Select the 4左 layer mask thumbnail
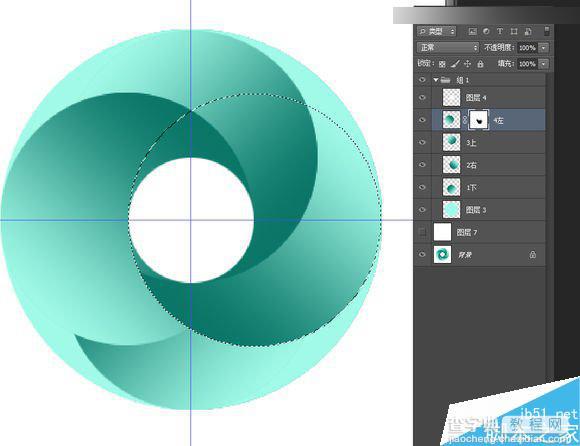 pos(479,120)
